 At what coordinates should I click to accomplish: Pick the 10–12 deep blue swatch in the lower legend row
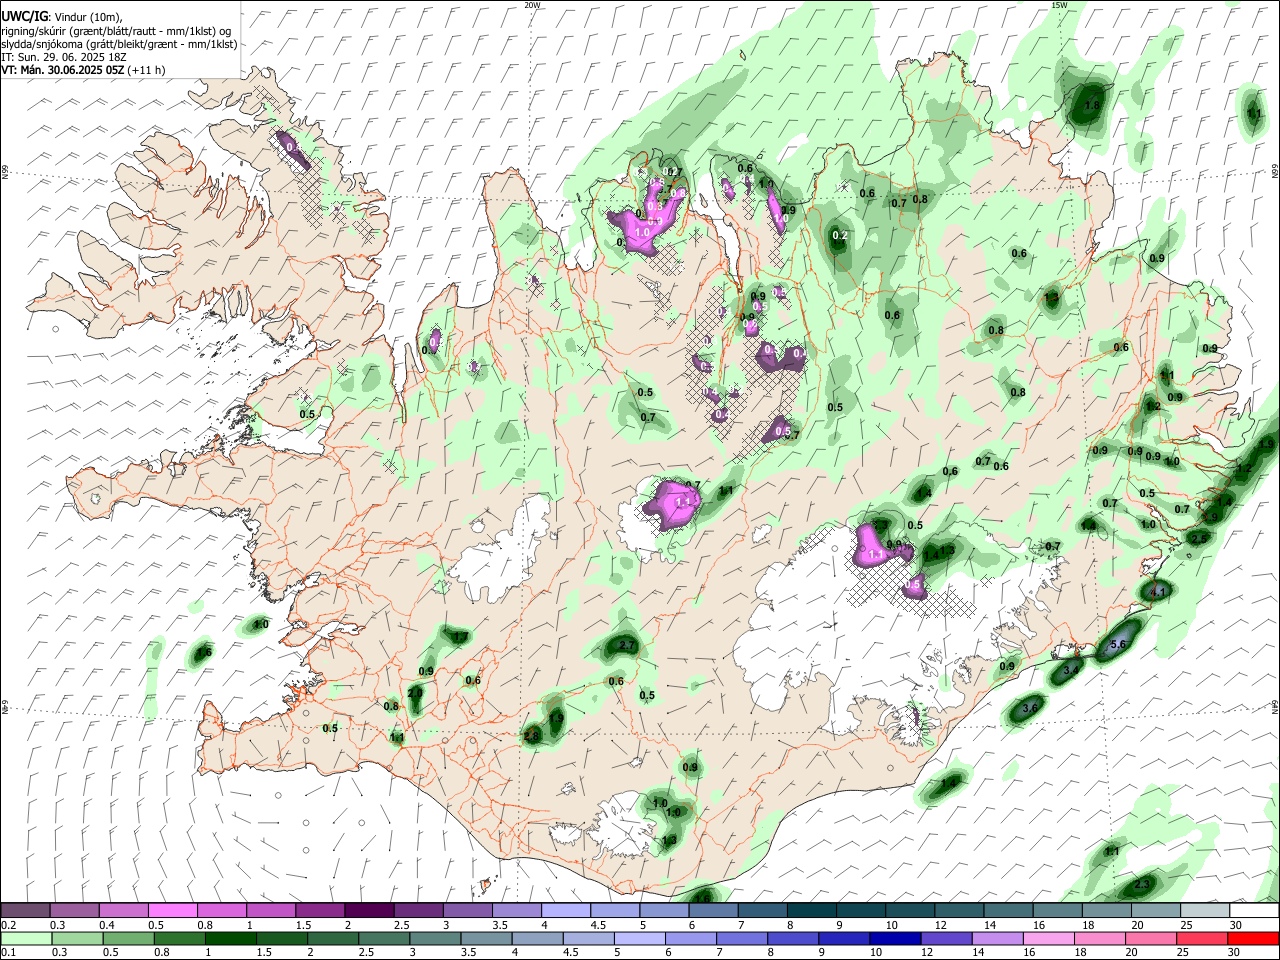(894, 938)
